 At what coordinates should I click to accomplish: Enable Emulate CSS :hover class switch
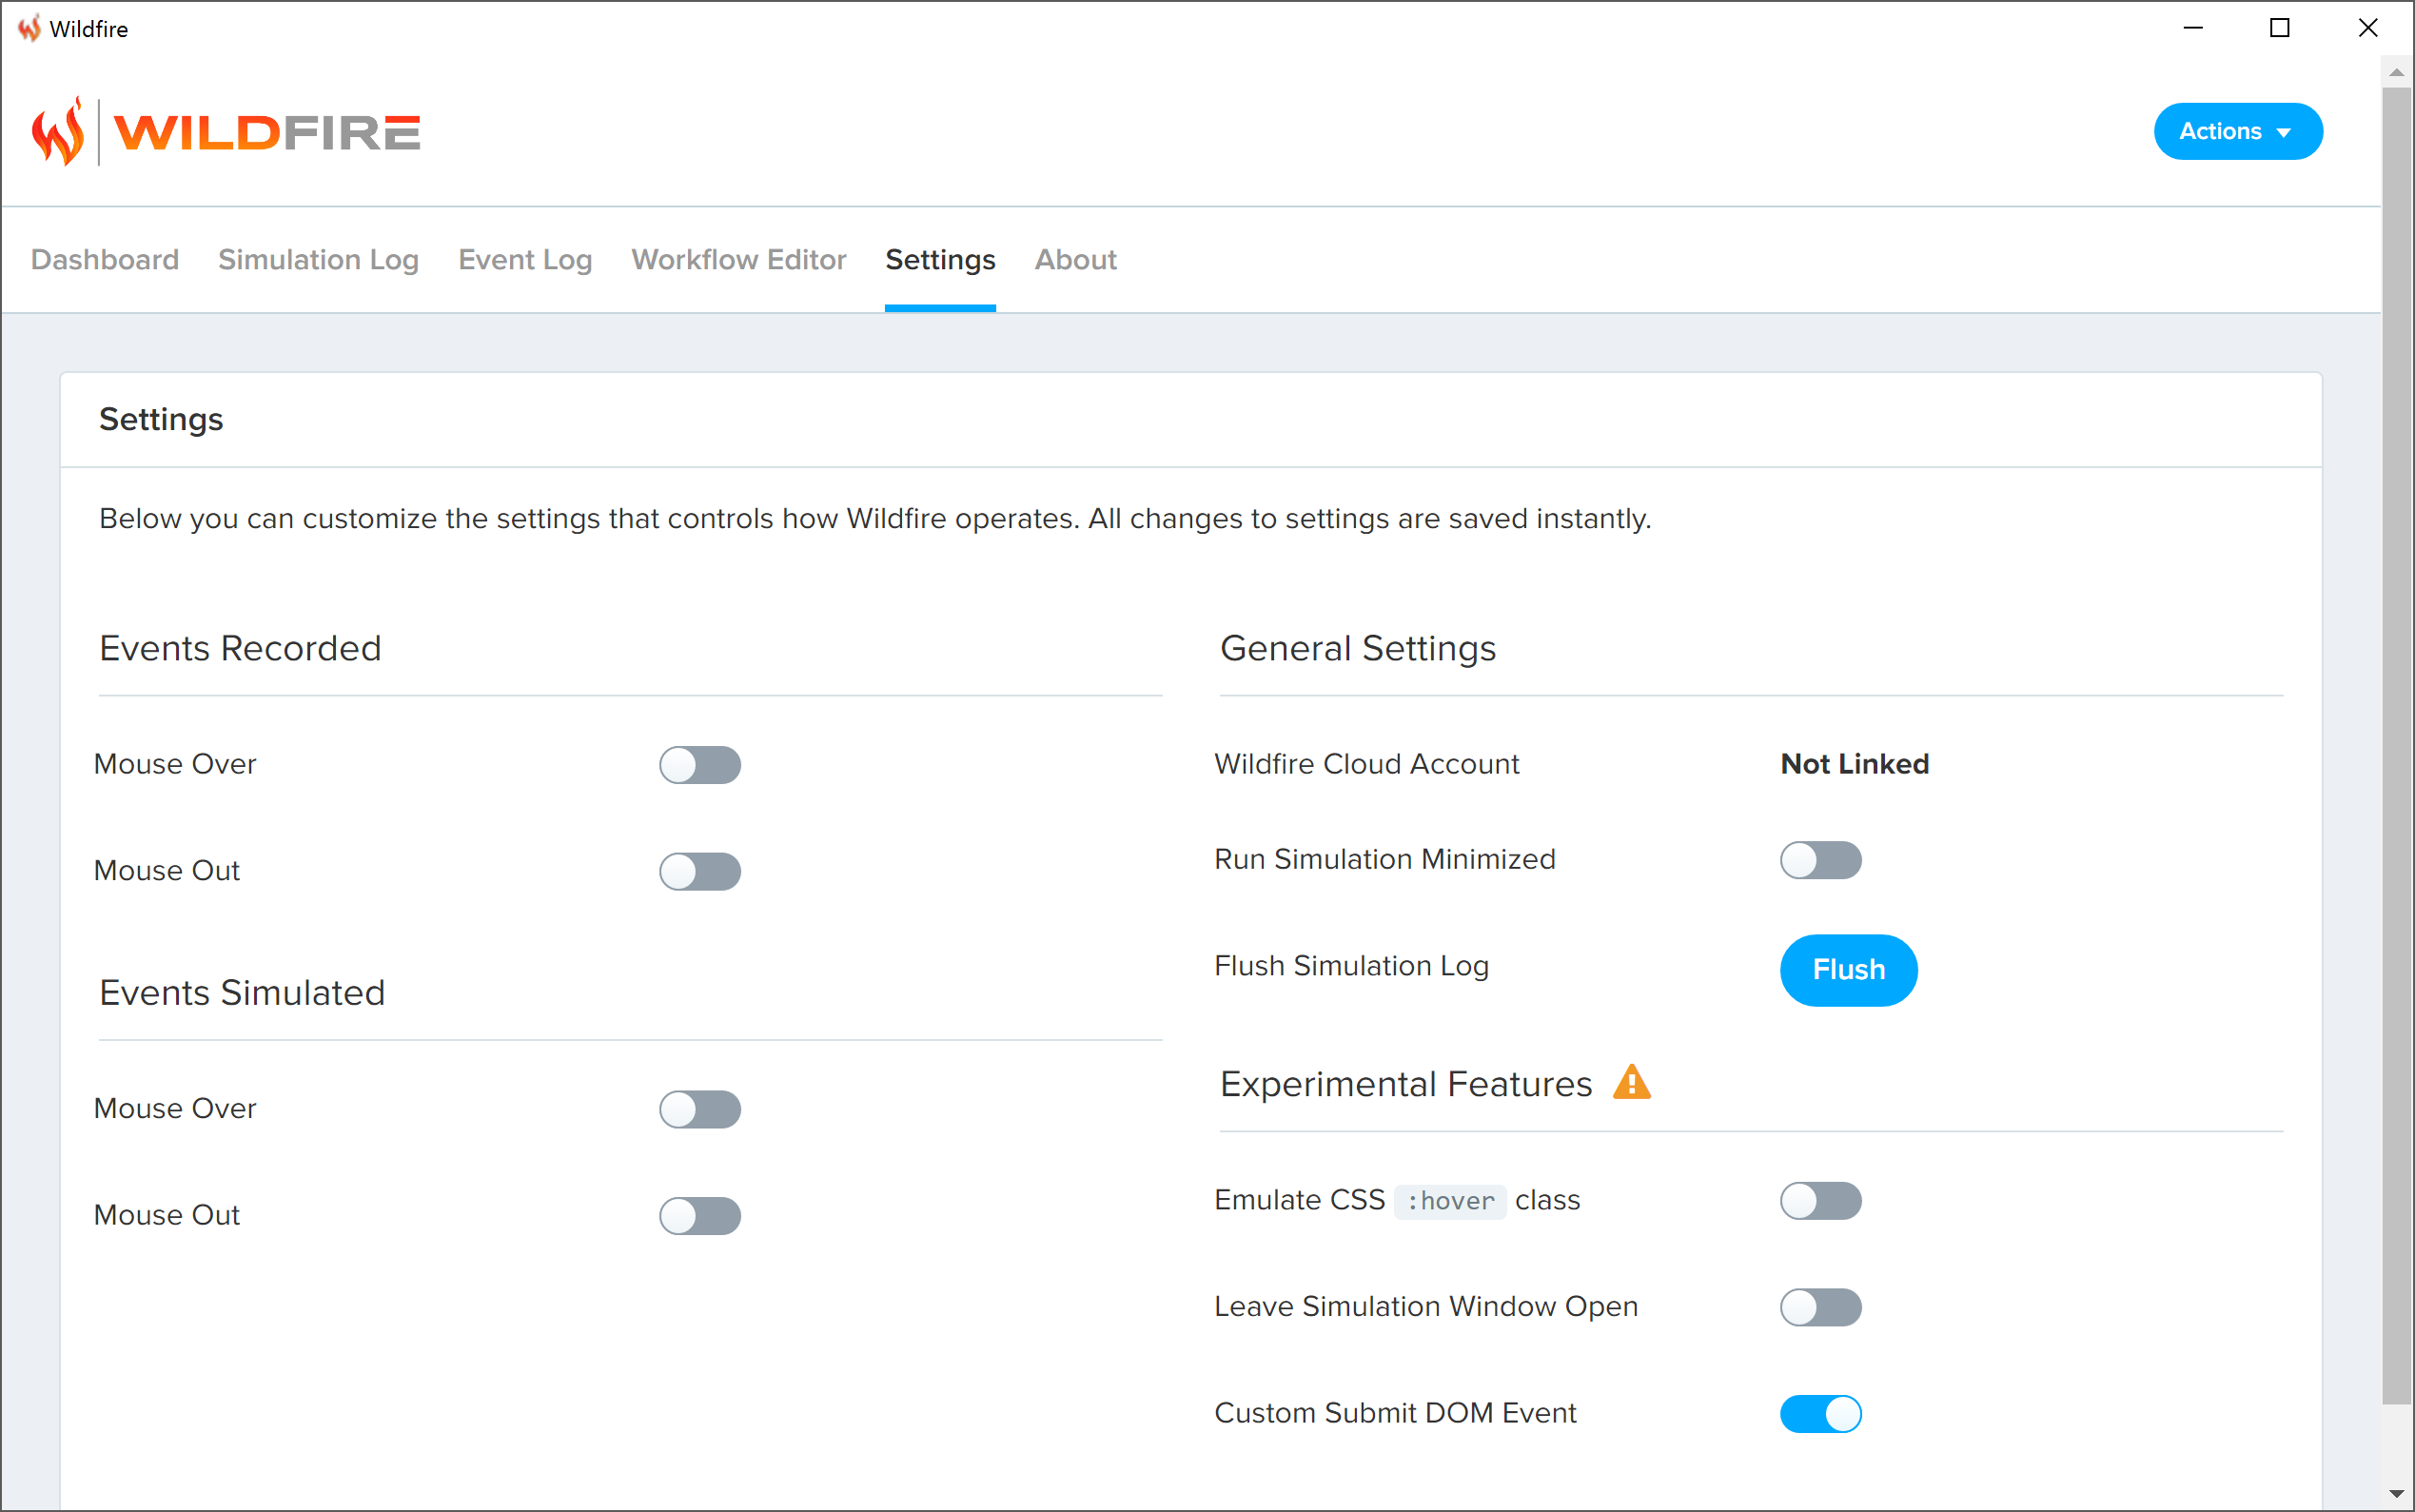point(1820,1201)
